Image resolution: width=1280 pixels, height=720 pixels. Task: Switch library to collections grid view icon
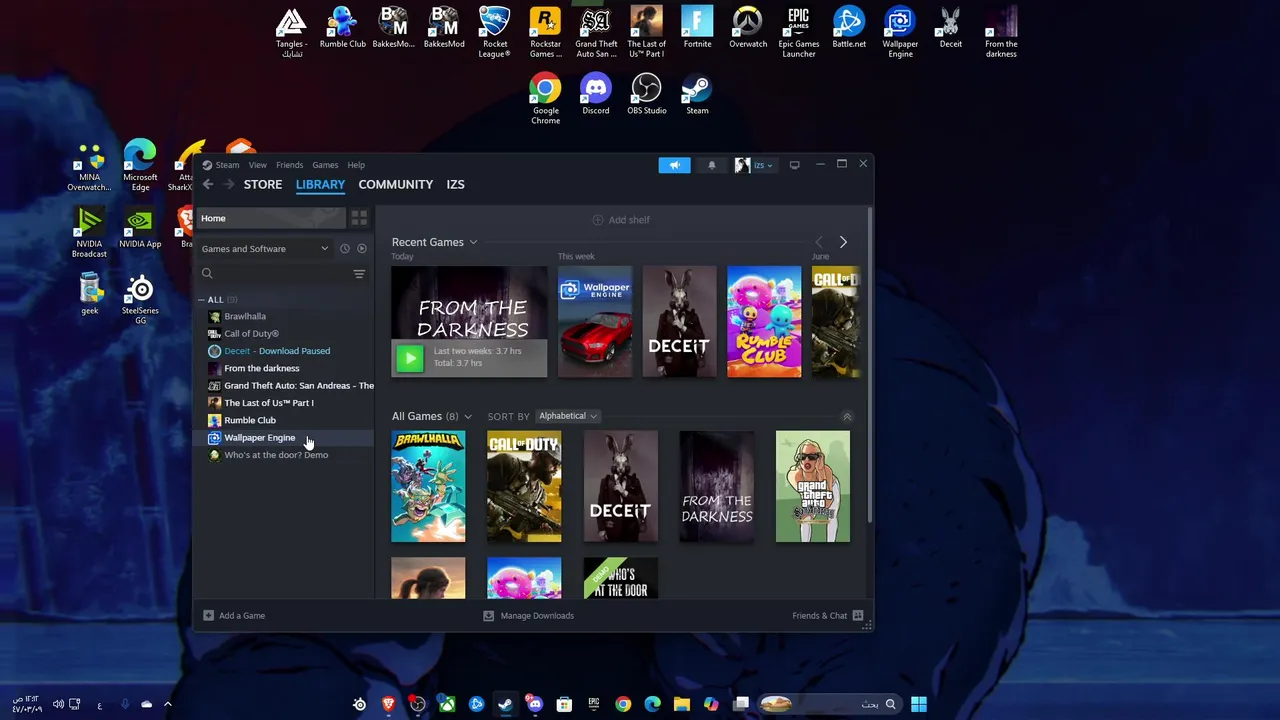coord(359,218)
